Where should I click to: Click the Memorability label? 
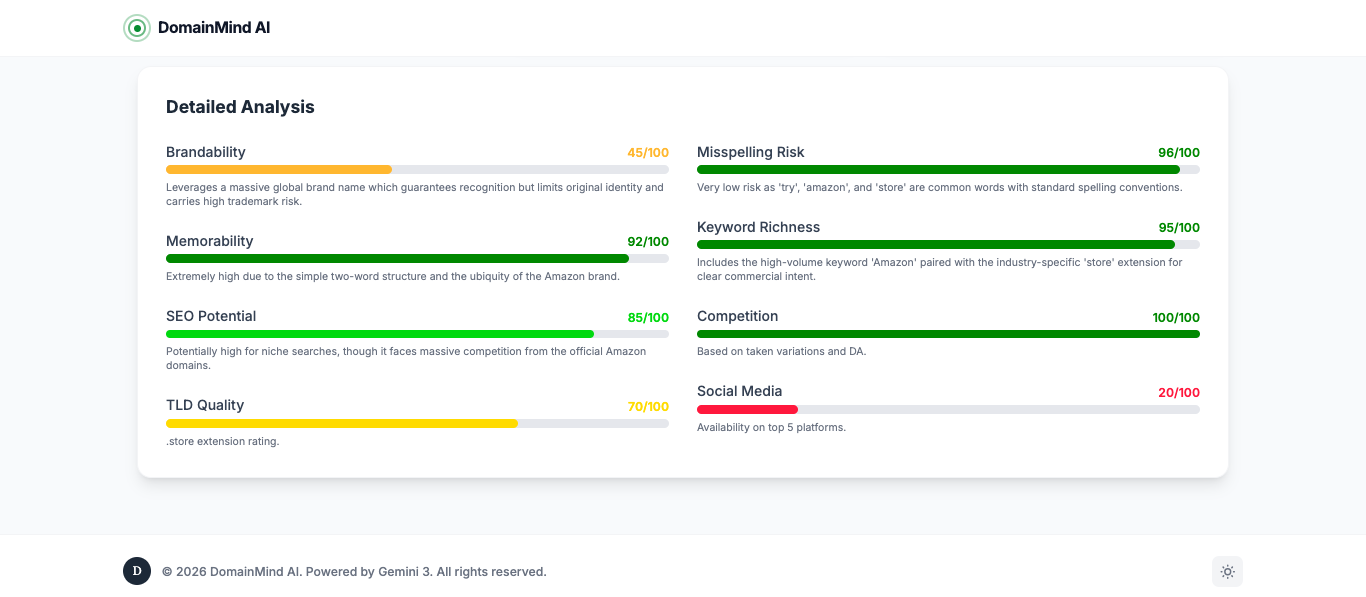pyautogui.click(x=210, y=241)
